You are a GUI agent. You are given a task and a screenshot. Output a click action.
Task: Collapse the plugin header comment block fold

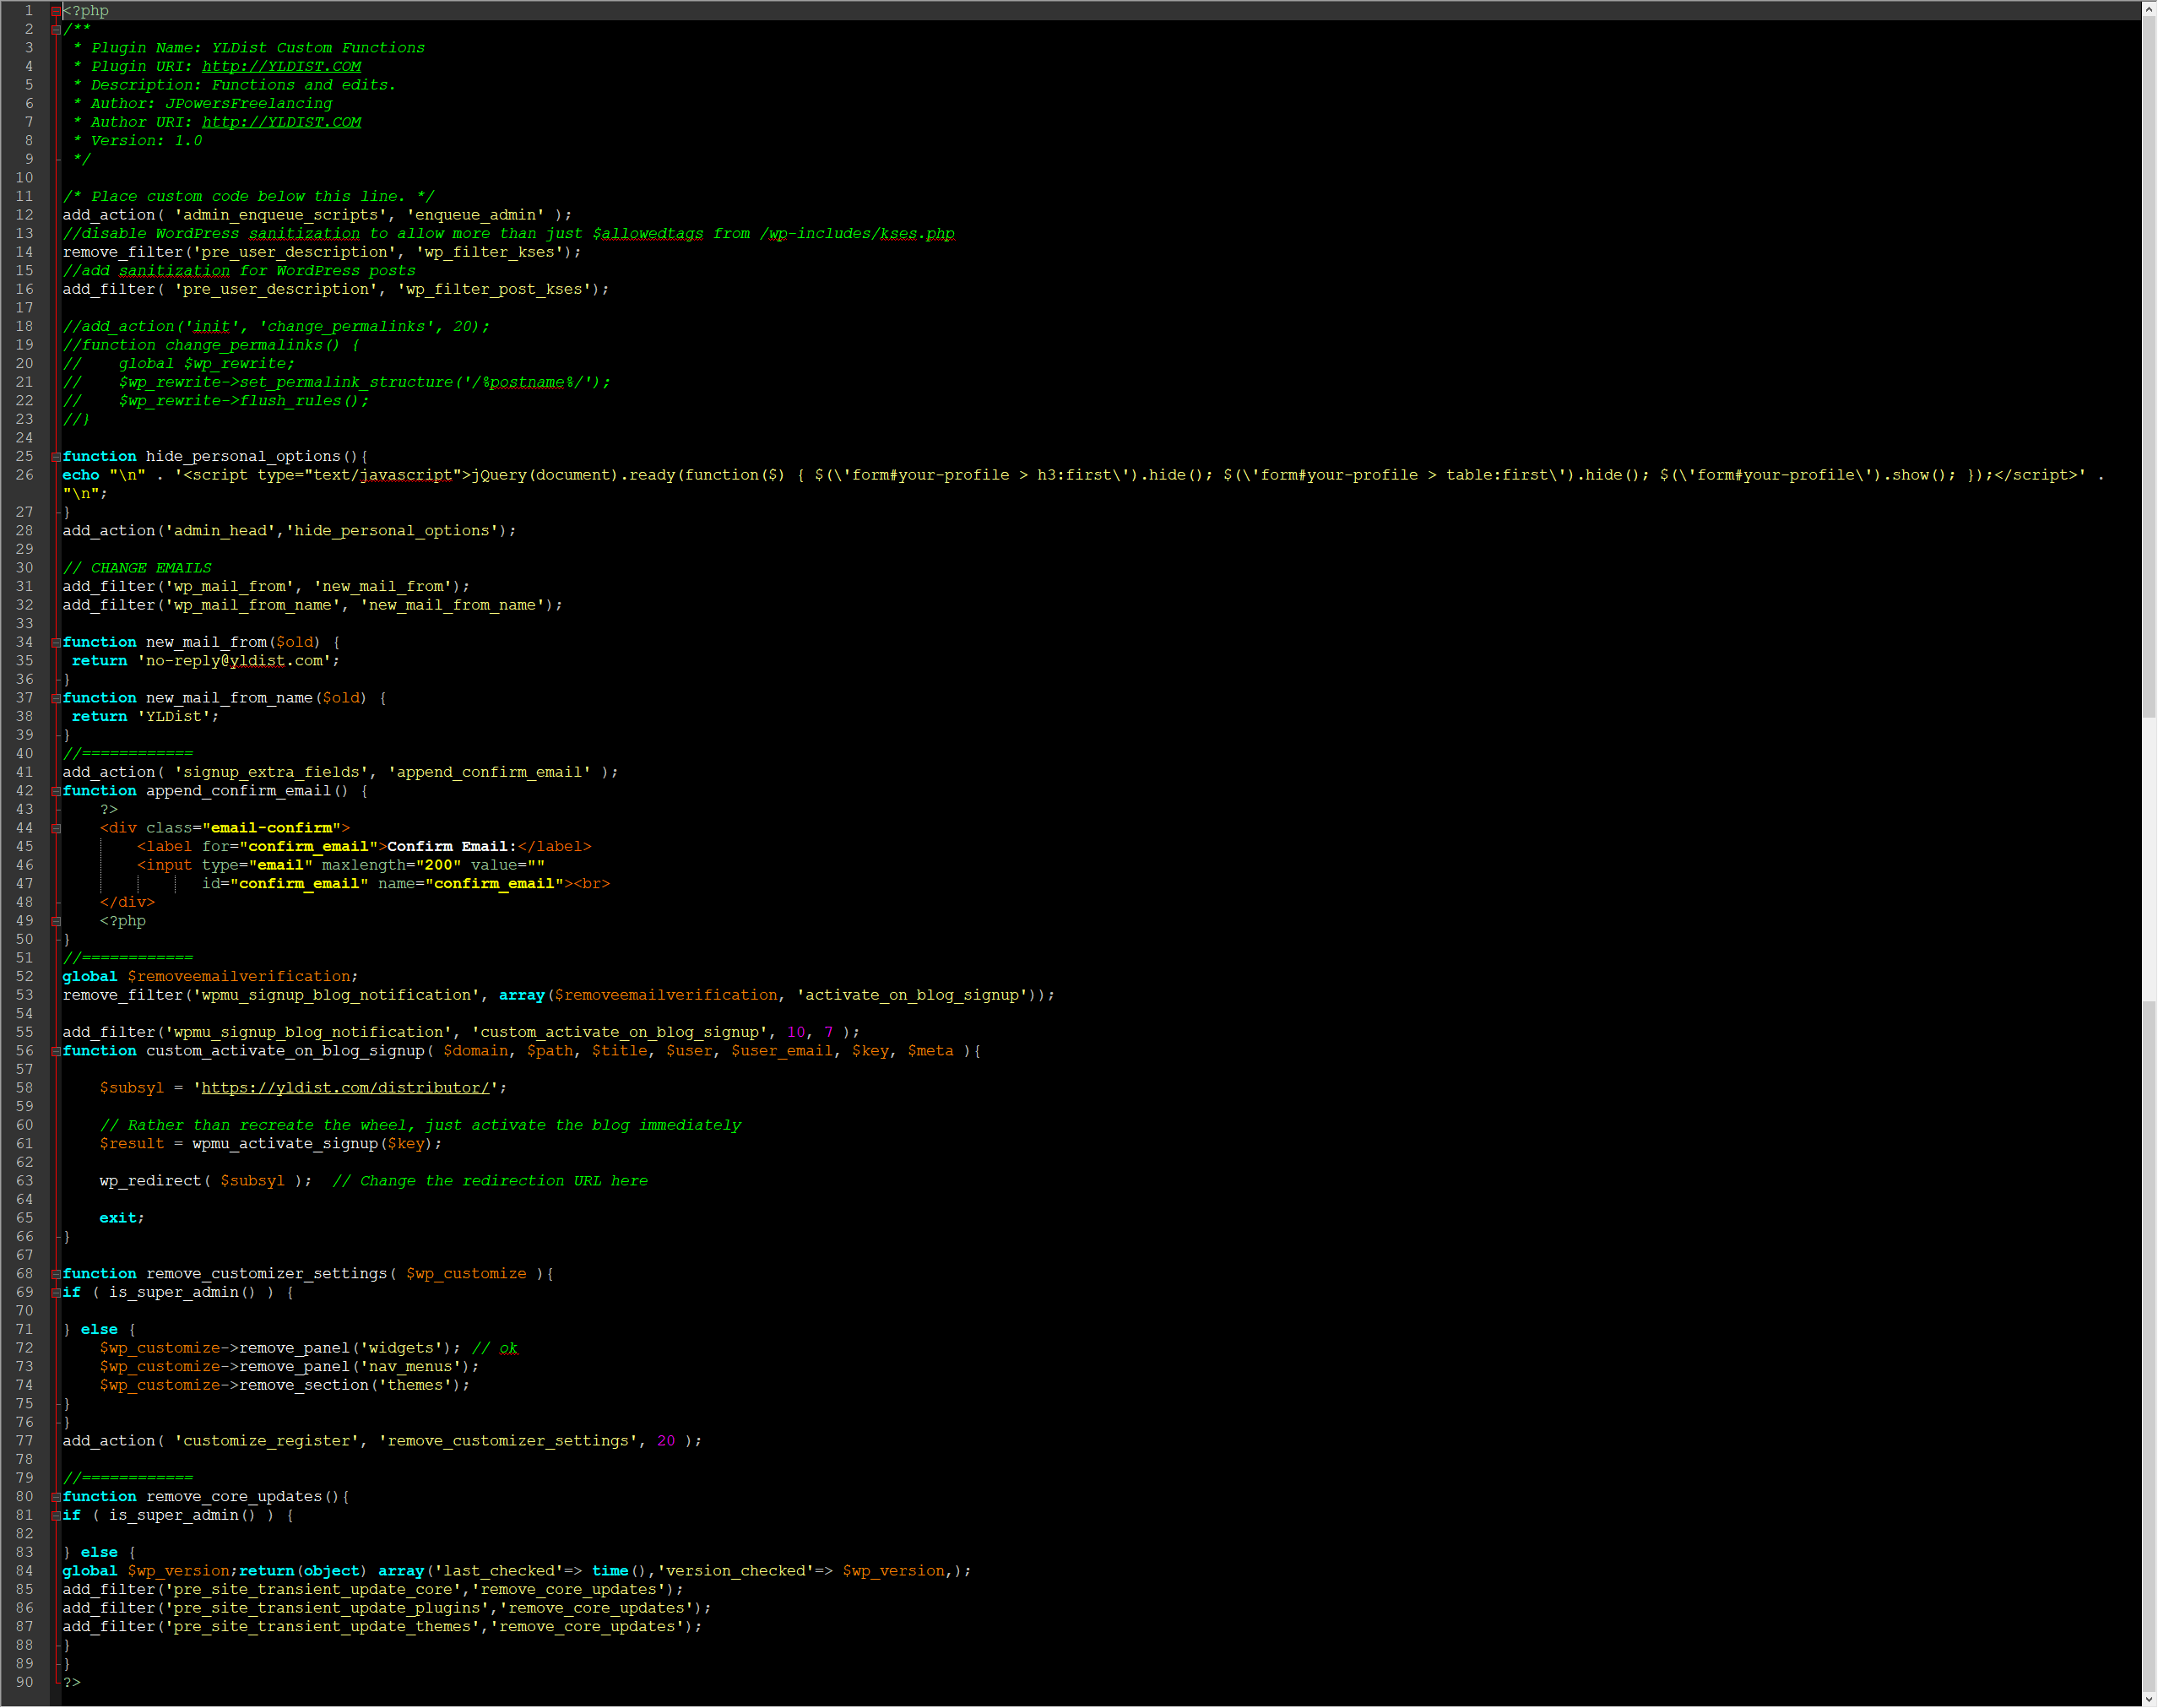click(x=56, y=29)
